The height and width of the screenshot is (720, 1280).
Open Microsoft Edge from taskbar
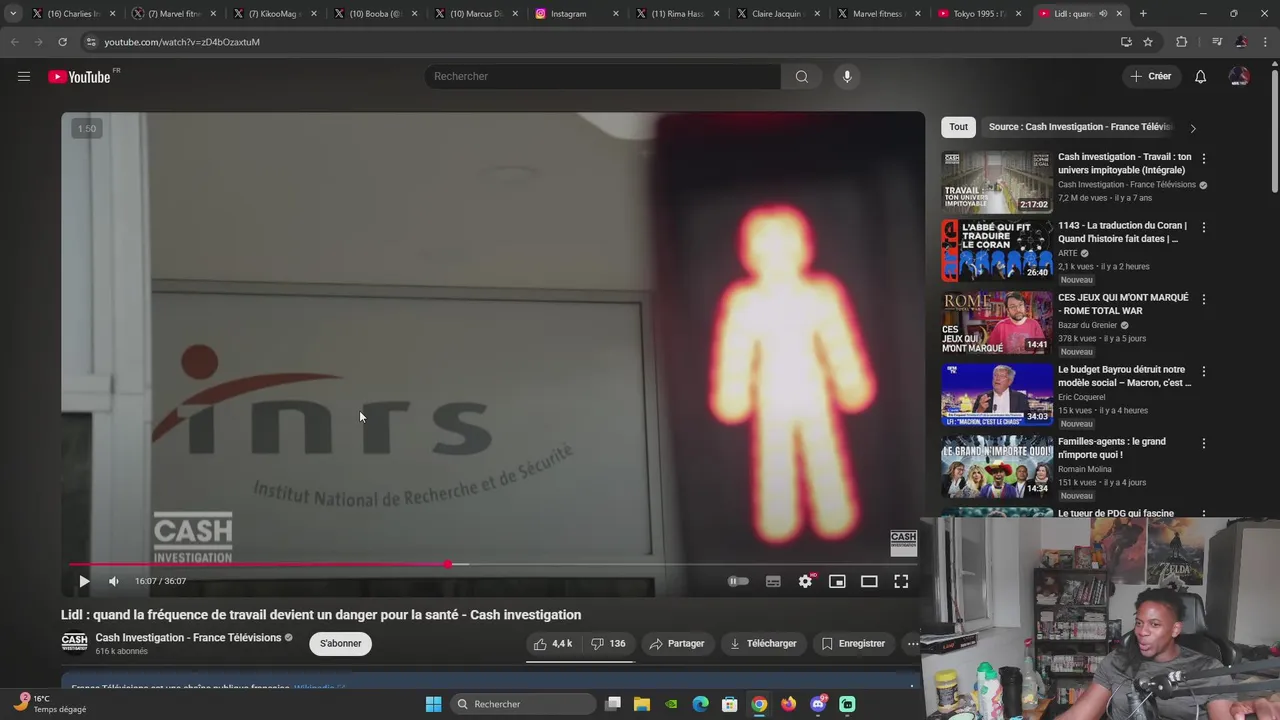701,704
